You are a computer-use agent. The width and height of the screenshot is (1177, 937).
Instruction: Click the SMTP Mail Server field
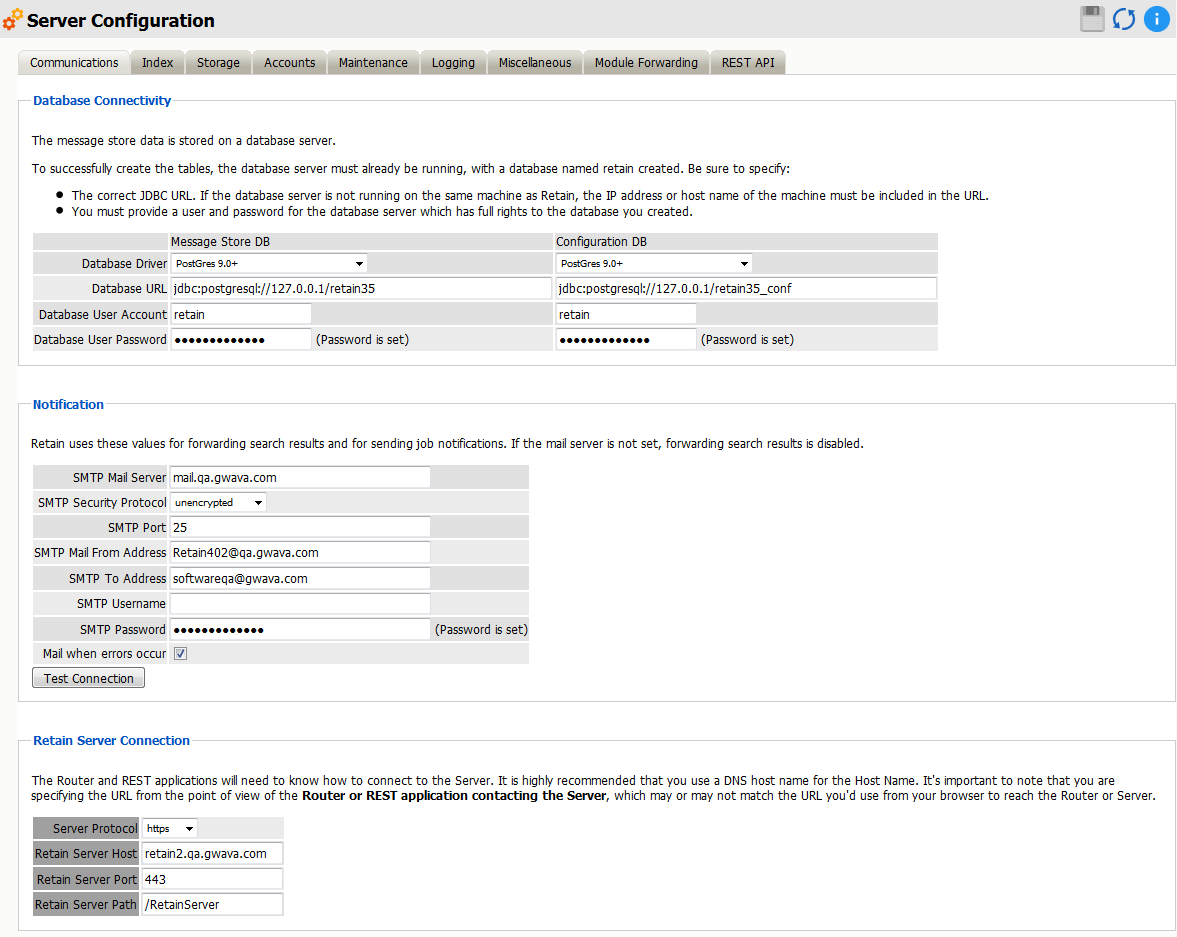pos(300,477)
